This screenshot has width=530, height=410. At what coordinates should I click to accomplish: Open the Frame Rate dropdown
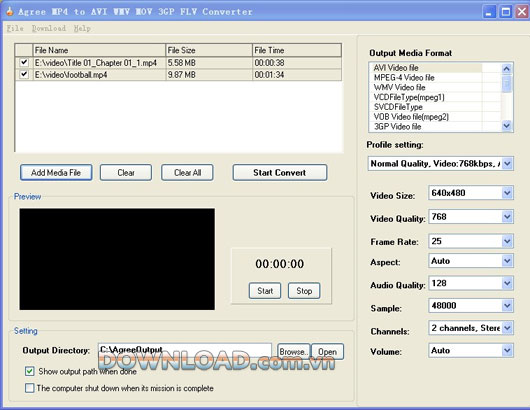point(507,241)
